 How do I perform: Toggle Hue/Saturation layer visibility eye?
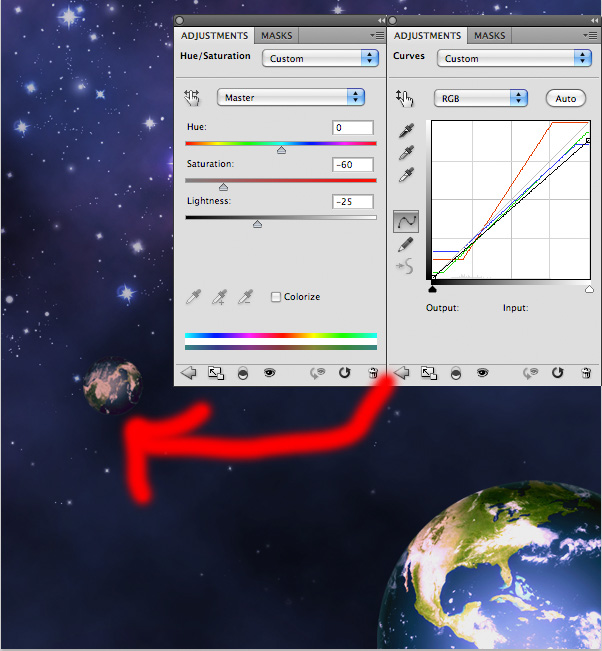tap(269, 373)
